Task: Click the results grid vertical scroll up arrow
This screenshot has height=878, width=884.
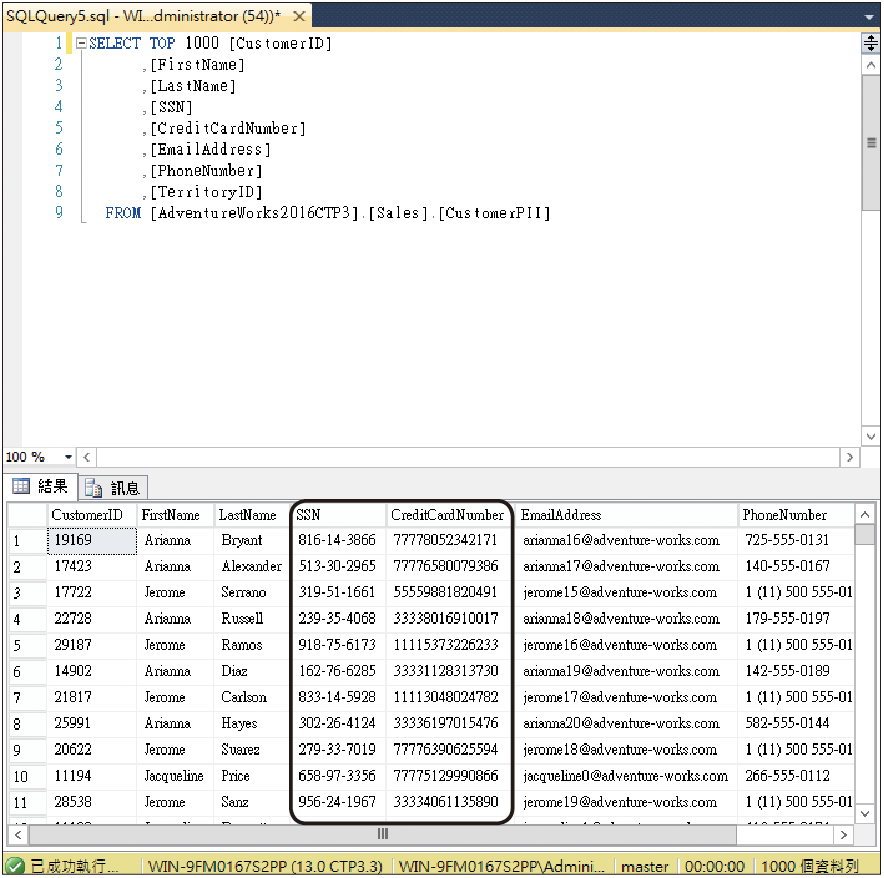Action: [x=864, y=514]
